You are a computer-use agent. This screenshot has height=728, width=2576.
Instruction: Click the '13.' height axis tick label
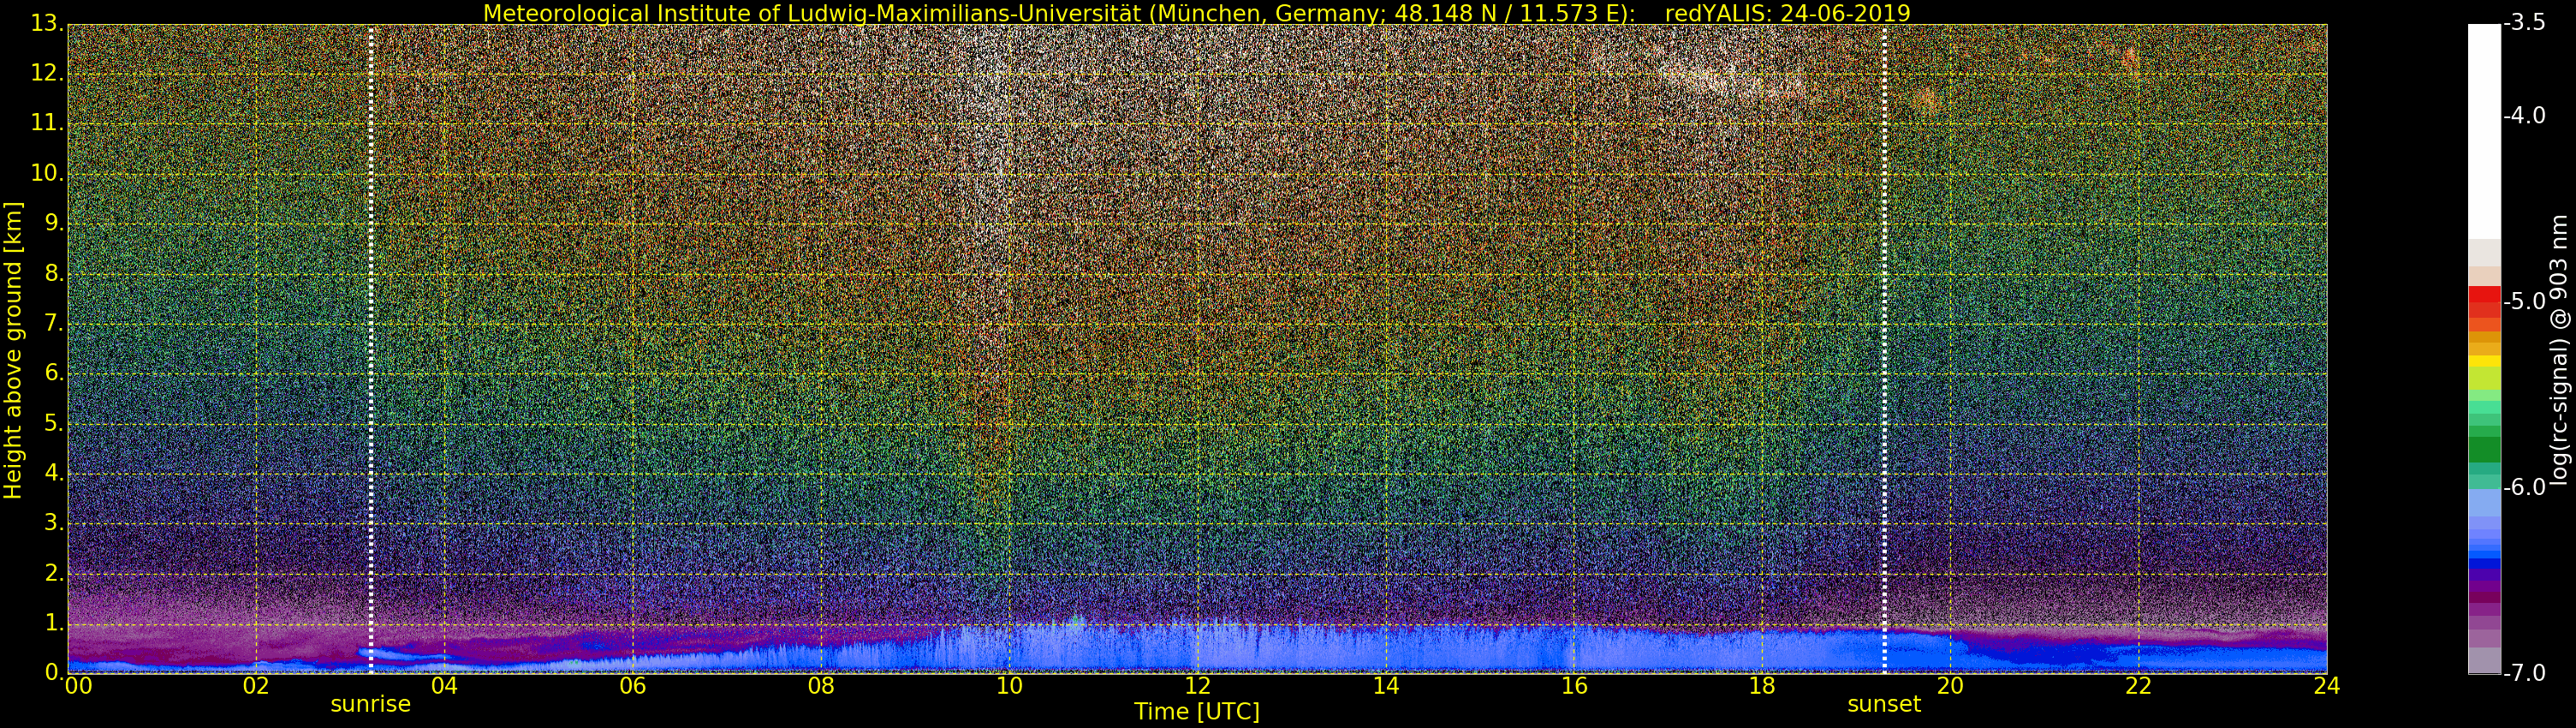[x=47, y=23]
